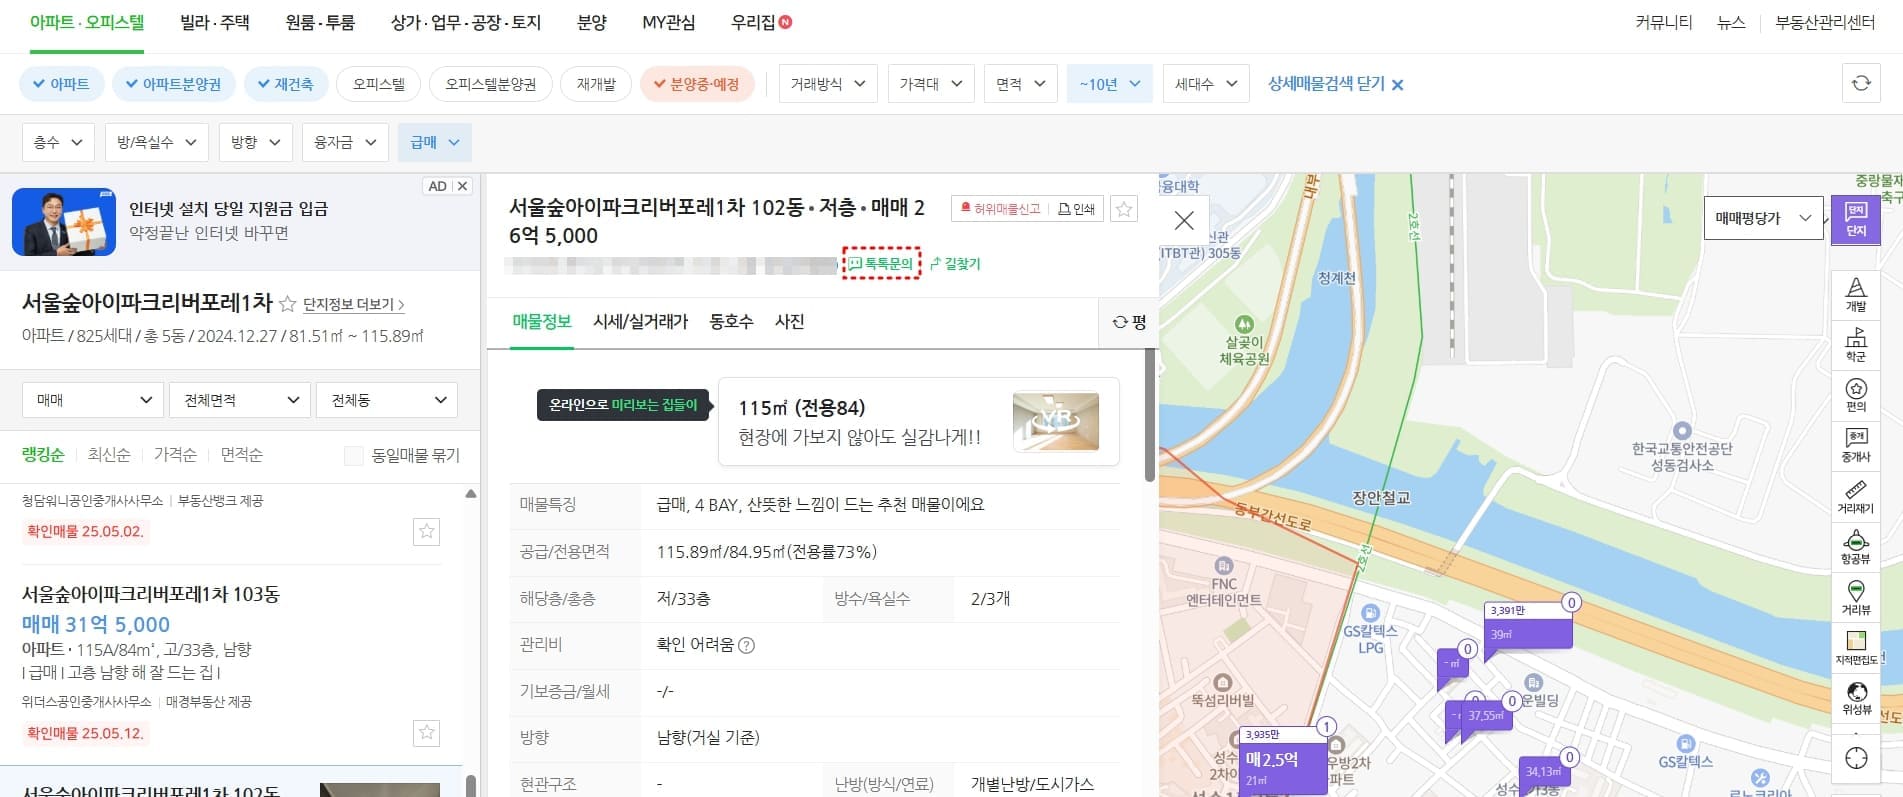Click the refresh filters icon button

coord(1861,83)
